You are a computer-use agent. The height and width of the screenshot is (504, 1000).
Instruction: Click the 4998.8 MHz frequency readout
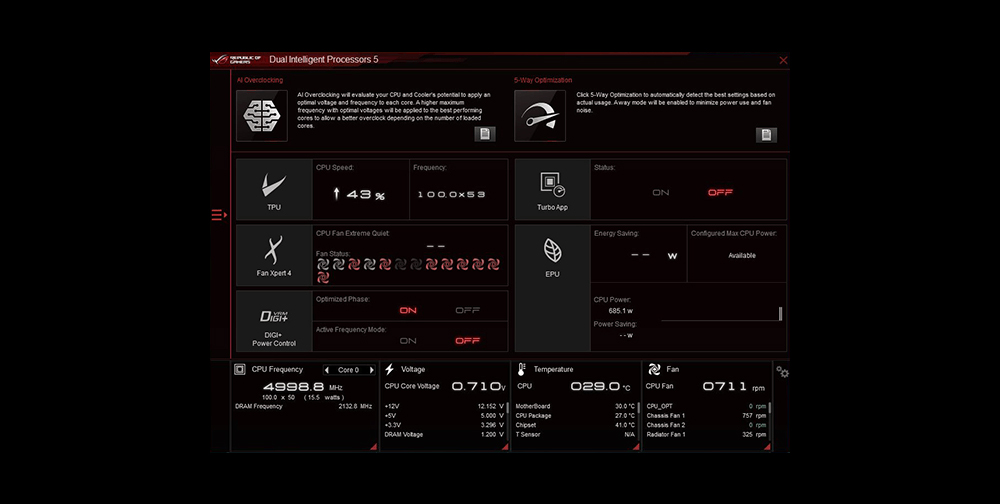pos(302,387)
